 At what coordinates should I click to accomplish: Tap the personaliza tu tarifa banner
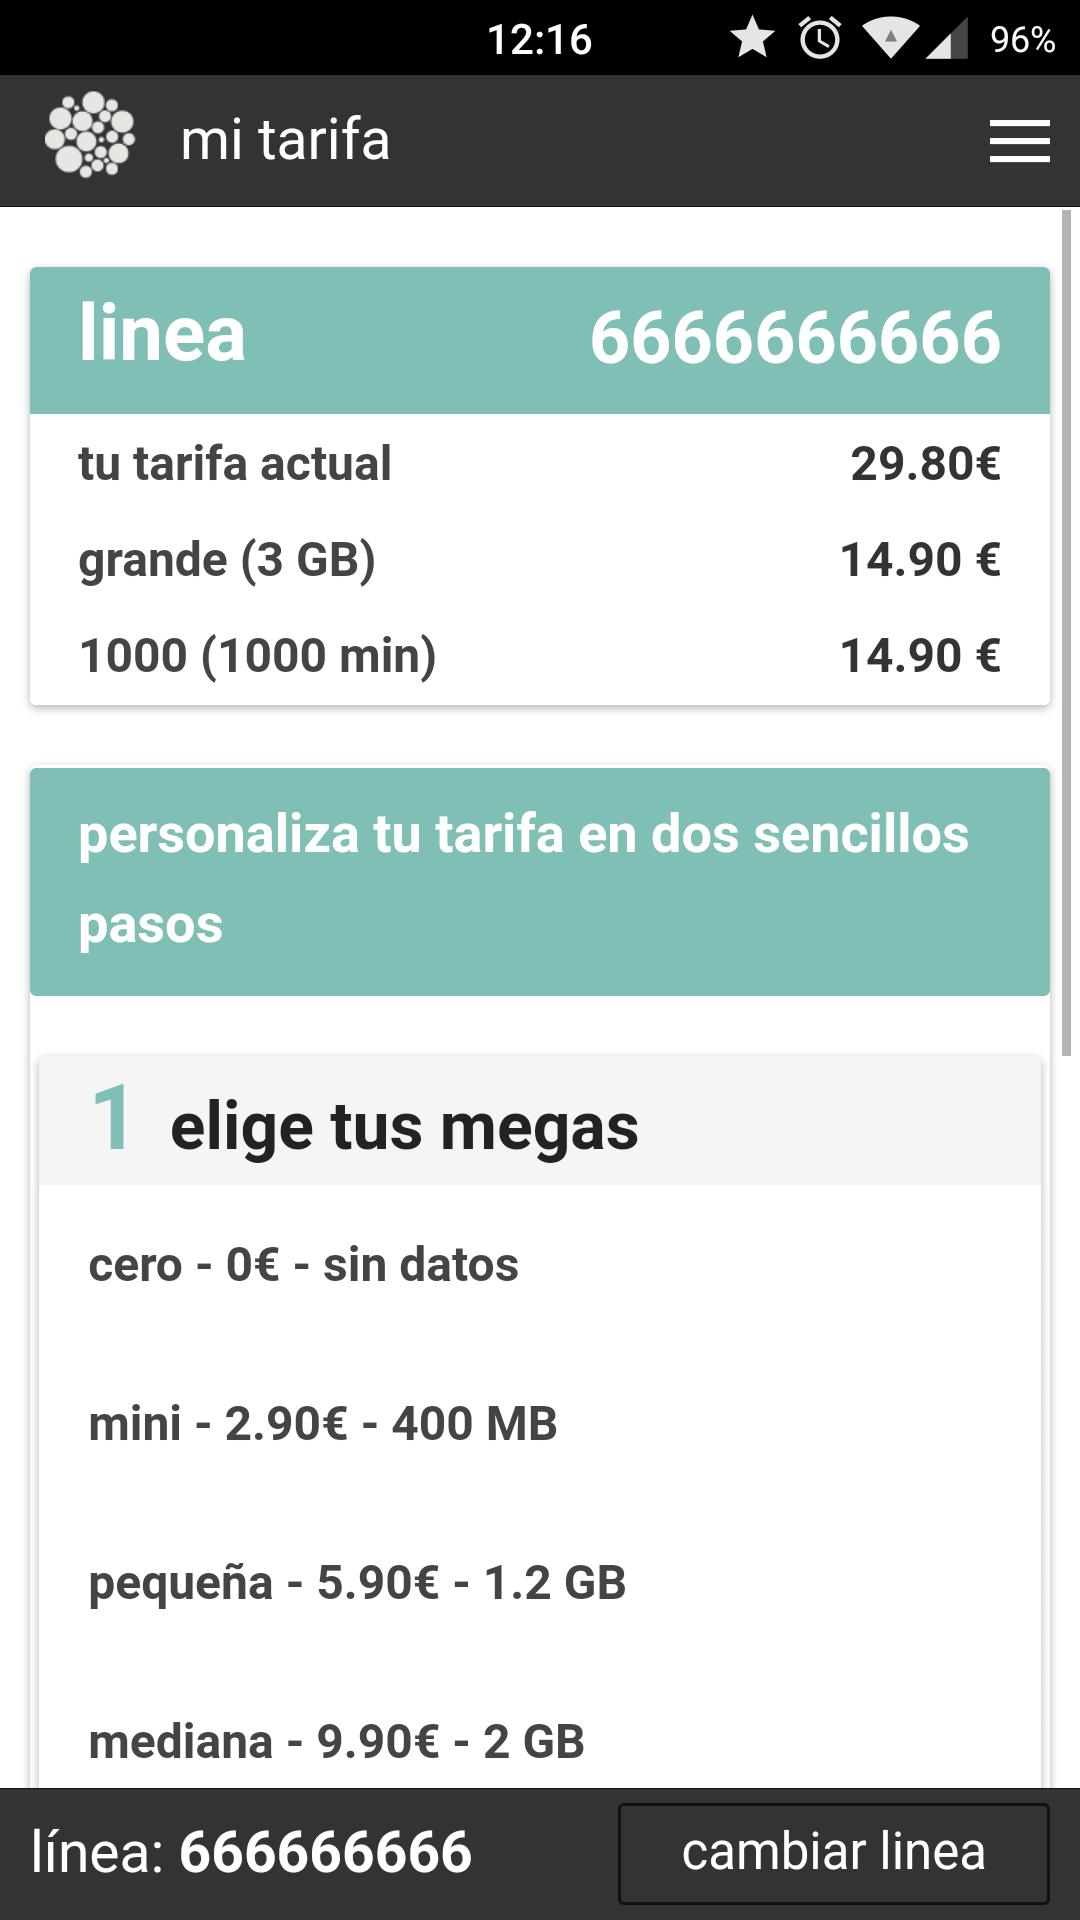click(x=540, y=880)
